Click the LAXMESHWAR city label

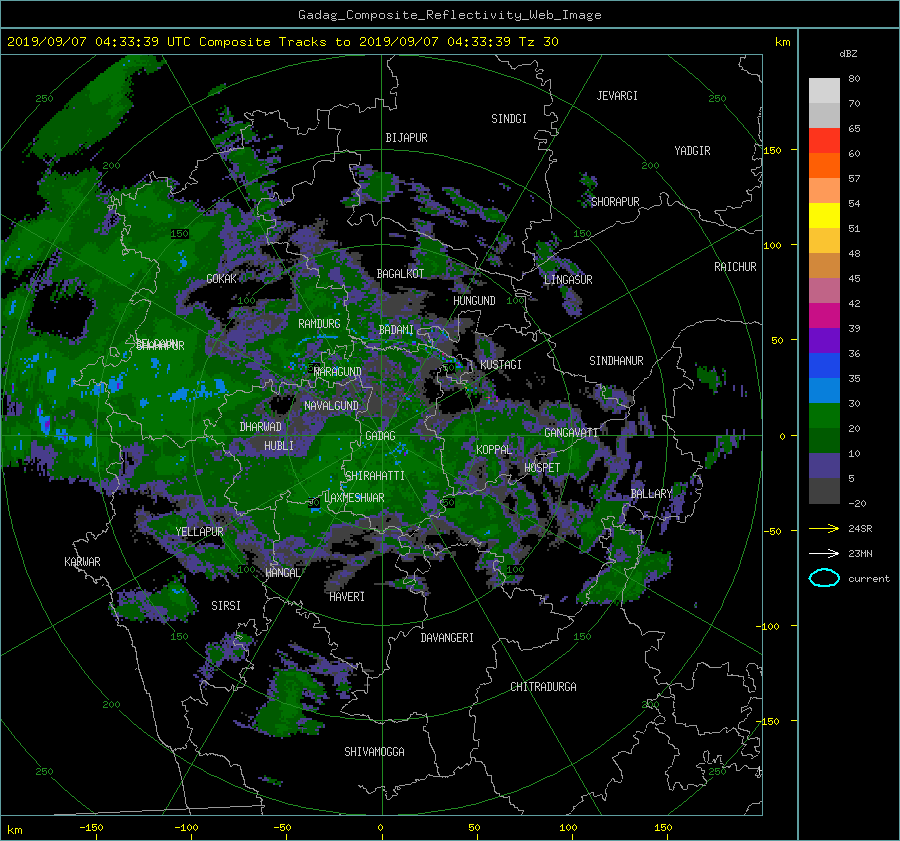[x=354, y=498]
